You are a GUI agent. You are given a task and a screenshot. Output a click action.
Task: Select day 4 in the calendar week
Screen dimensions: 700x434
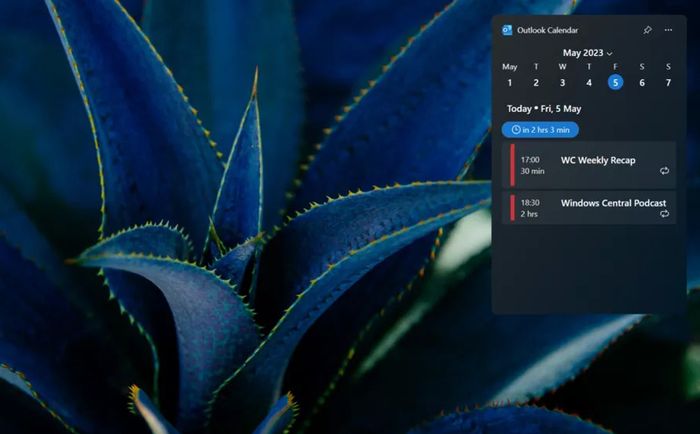[x=589, y=83]
